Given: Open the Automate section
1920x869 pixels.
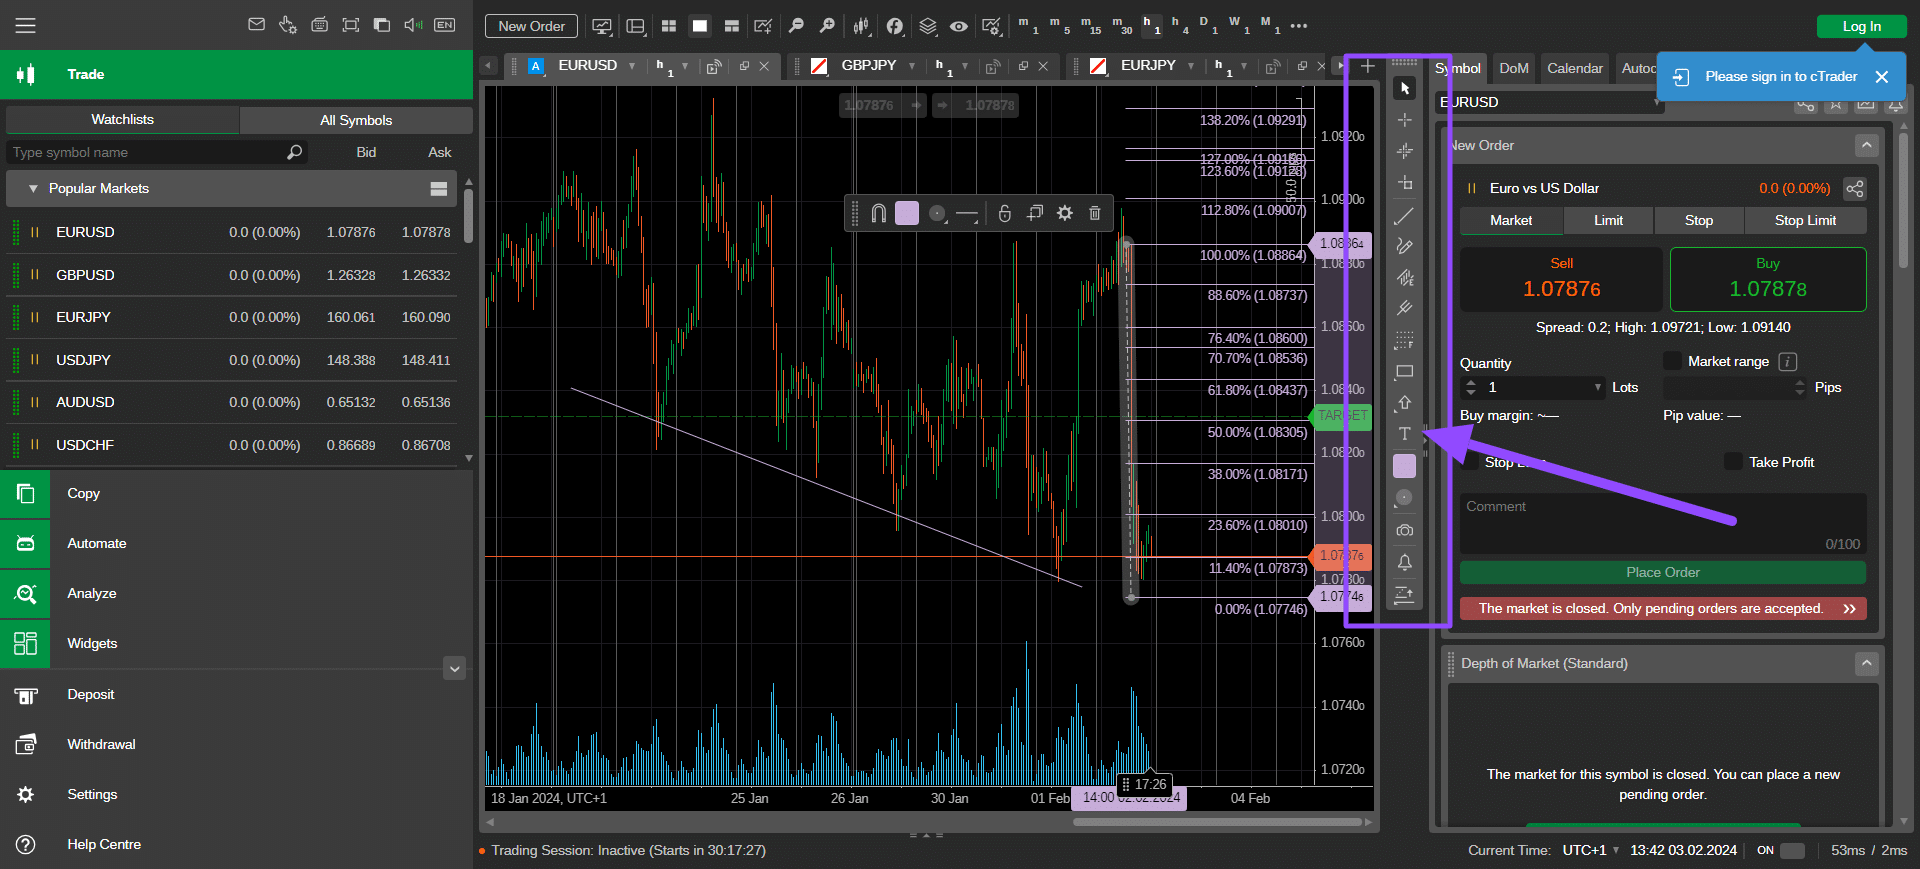Looking at the screenshot, I should (236, 543).
